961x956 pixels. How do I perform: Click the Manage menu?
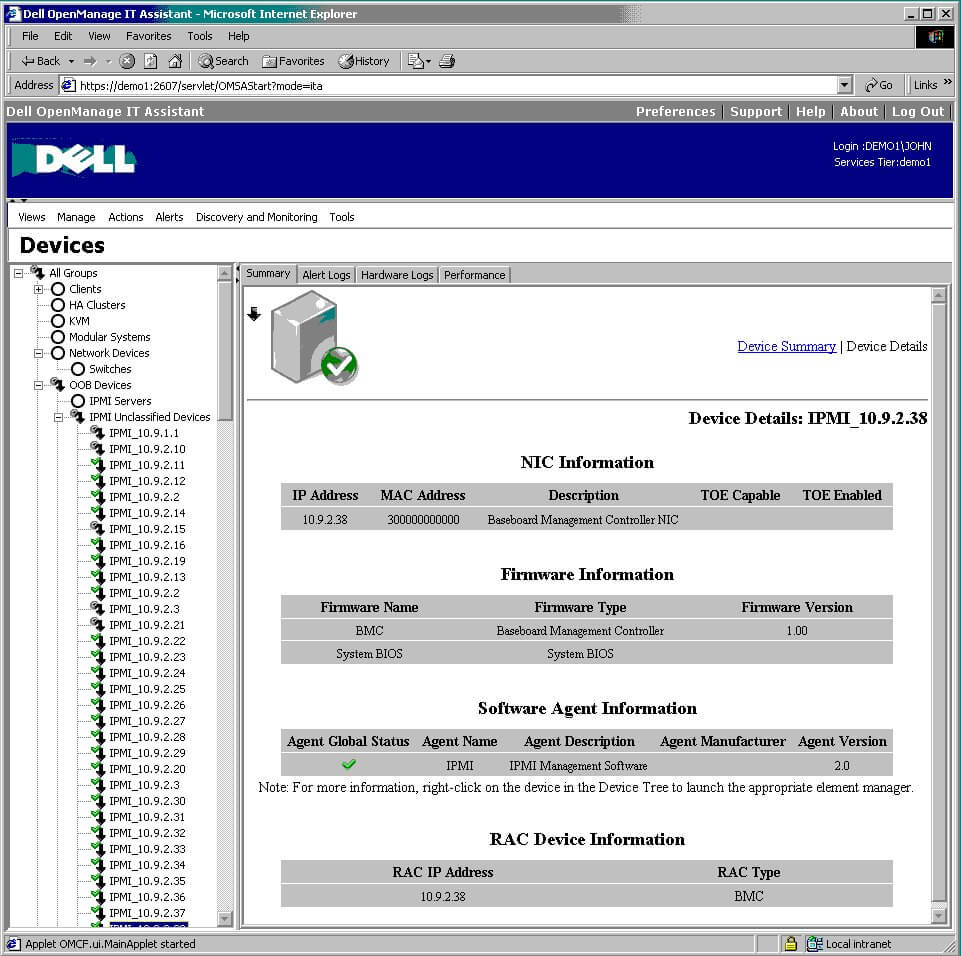76,217
